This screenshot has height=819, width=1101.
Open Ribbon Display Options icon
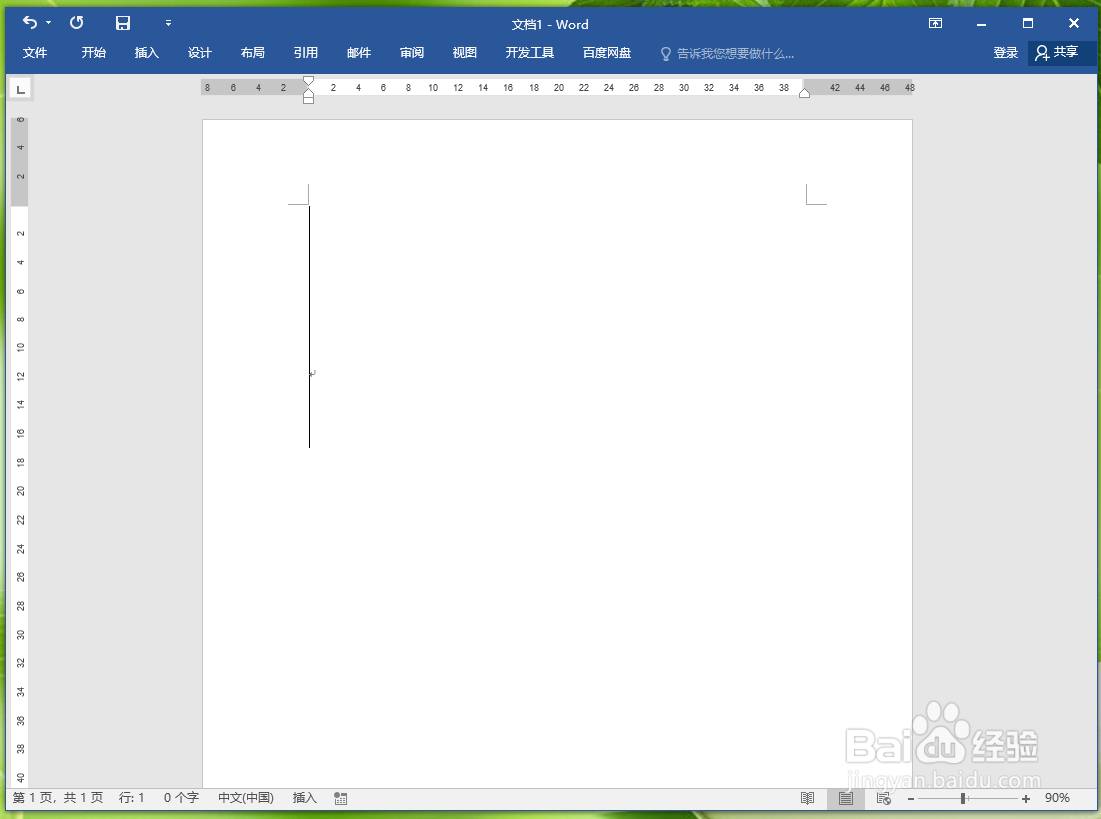click(935, 23)
